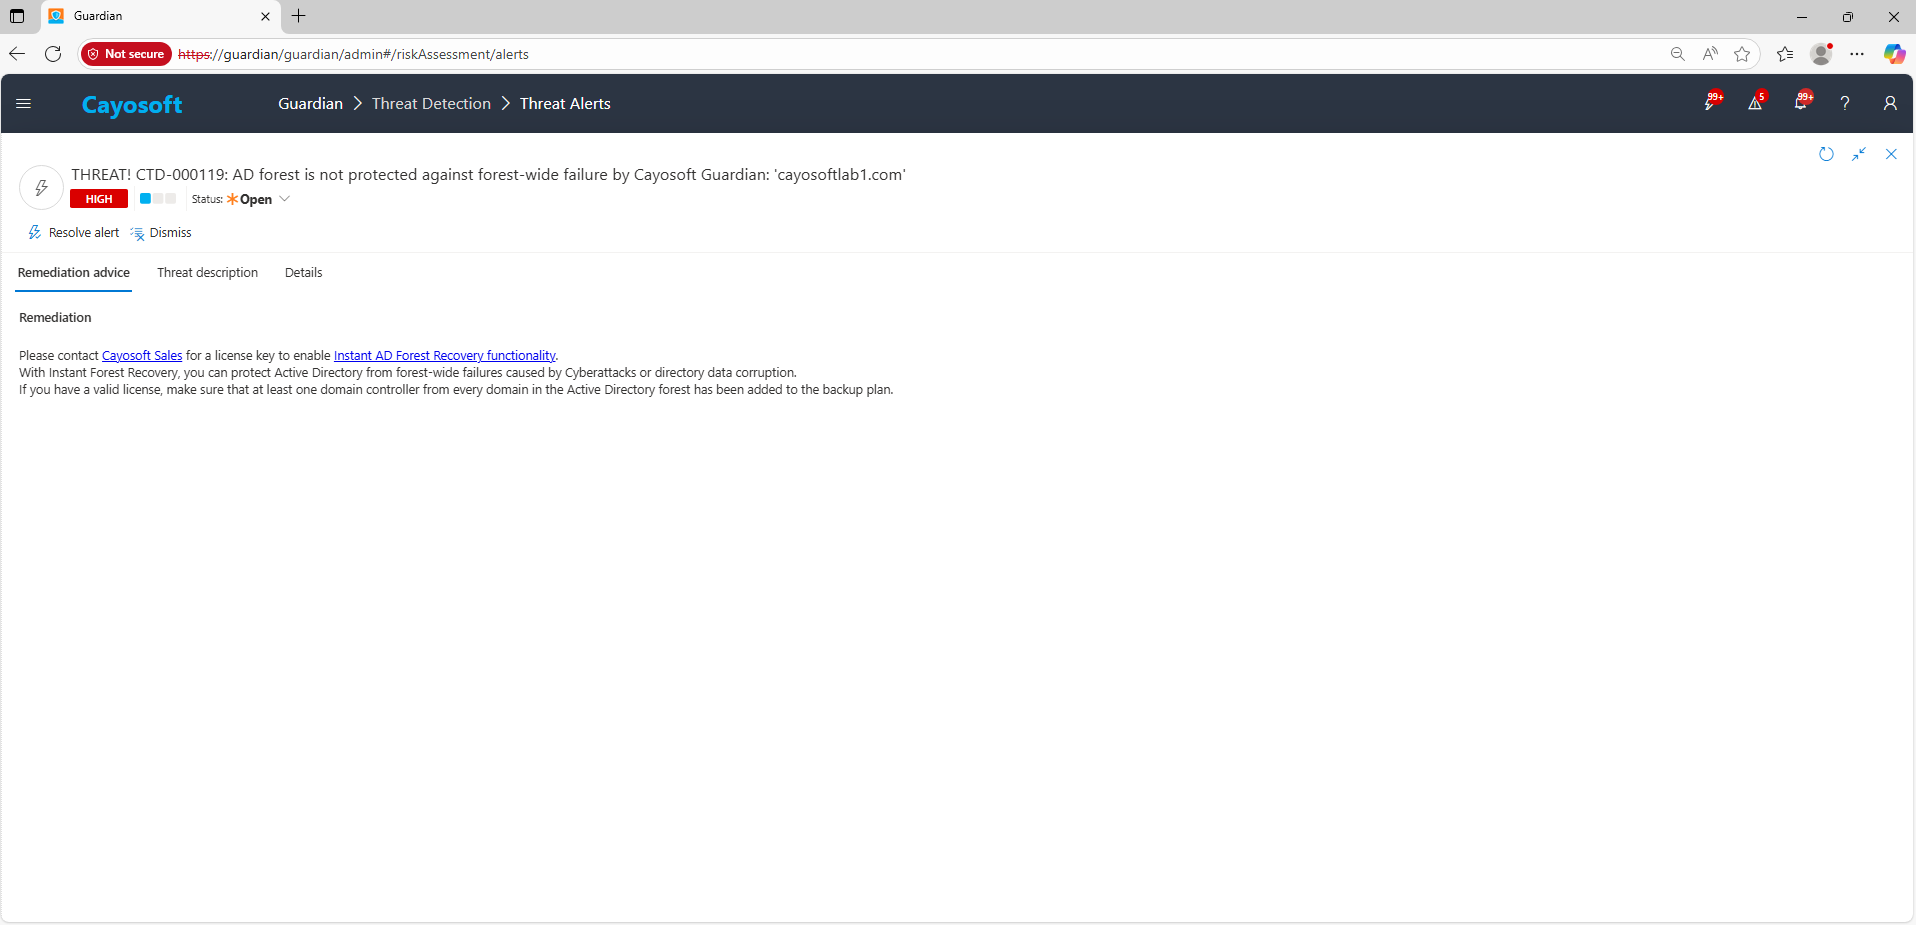Refresh the alert panel
The width and height of the screenshot is (1916, 925).
pyautogui.click(x=1826, y=154)
